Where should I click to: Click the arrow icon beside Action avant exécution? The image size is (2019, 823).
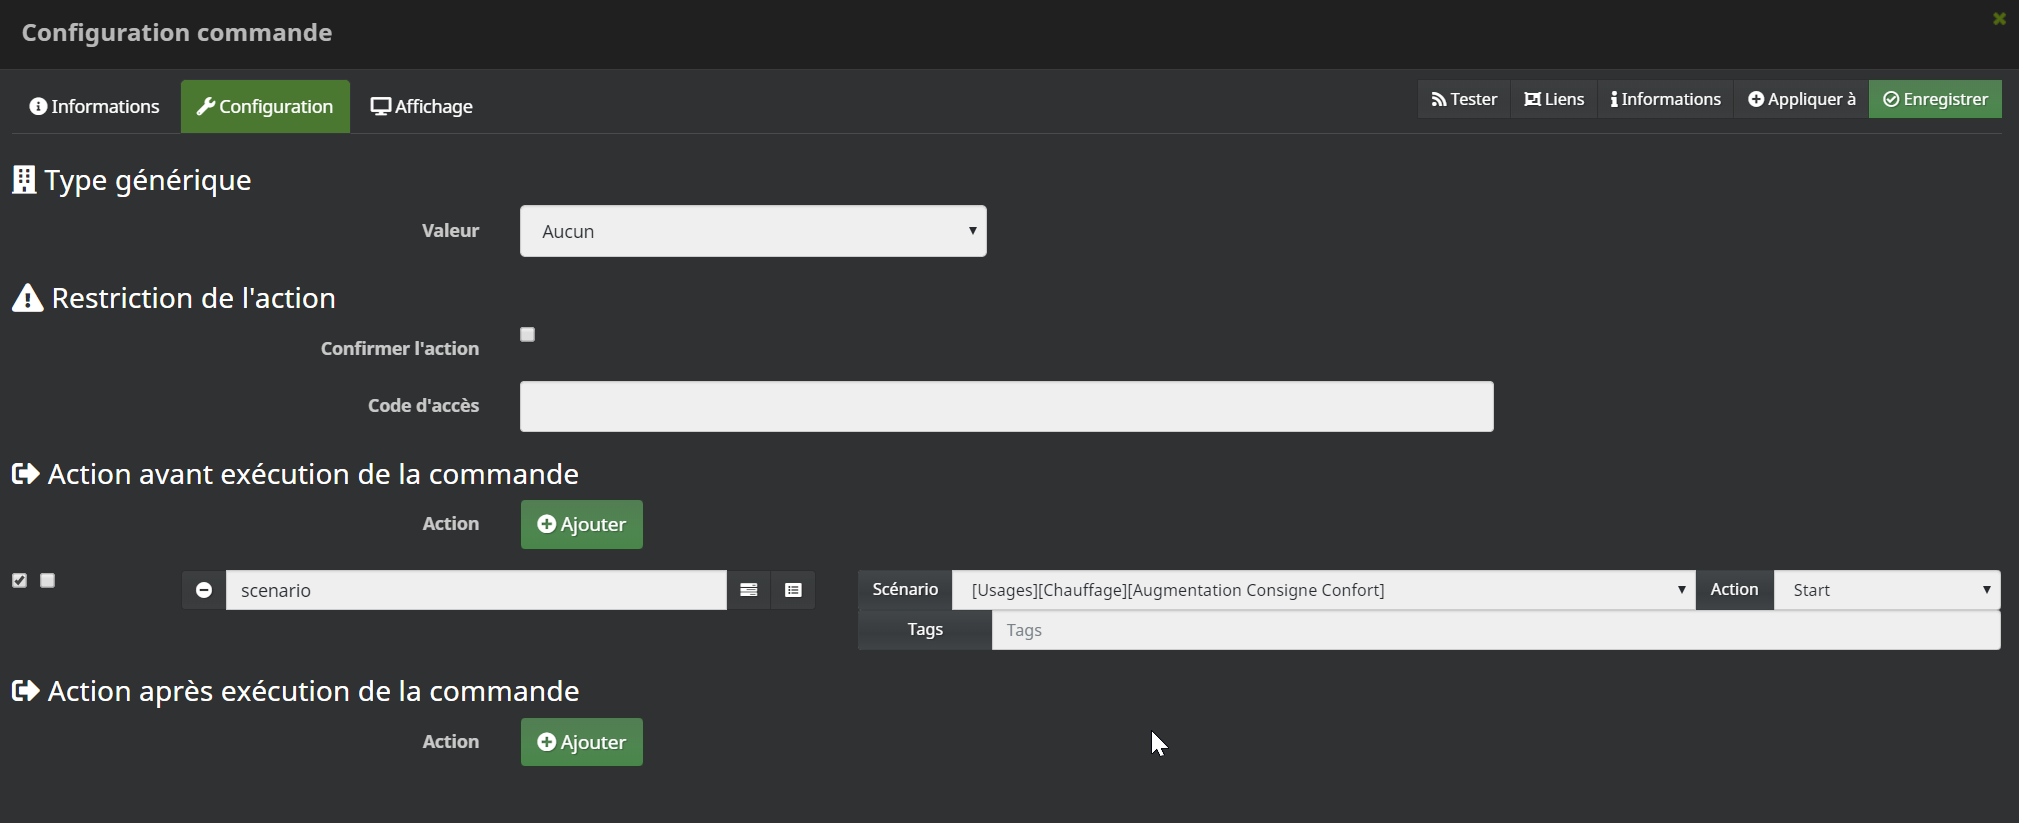click(x=26, y=474)
